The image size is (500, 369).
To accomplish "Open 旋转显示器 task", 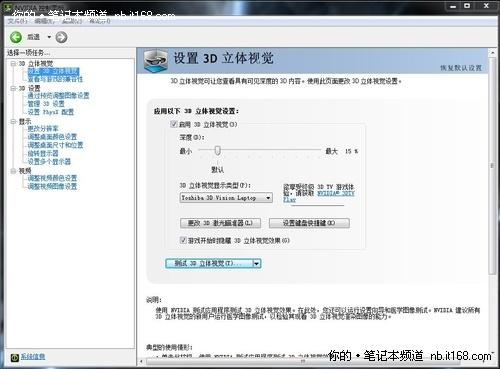I will tap(43, 153).
